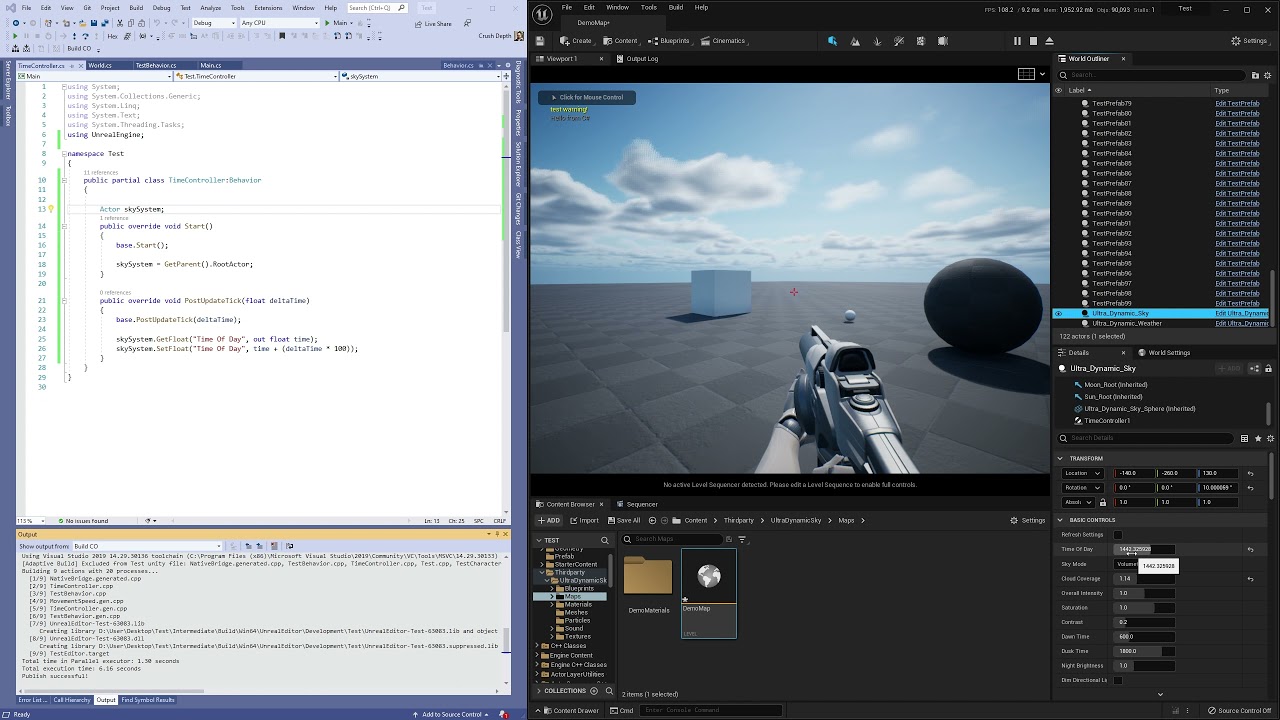Open Content Browser Settings
This screenshot has width=1280, height=720.
pyautogui.click(x=1028, y=520)
